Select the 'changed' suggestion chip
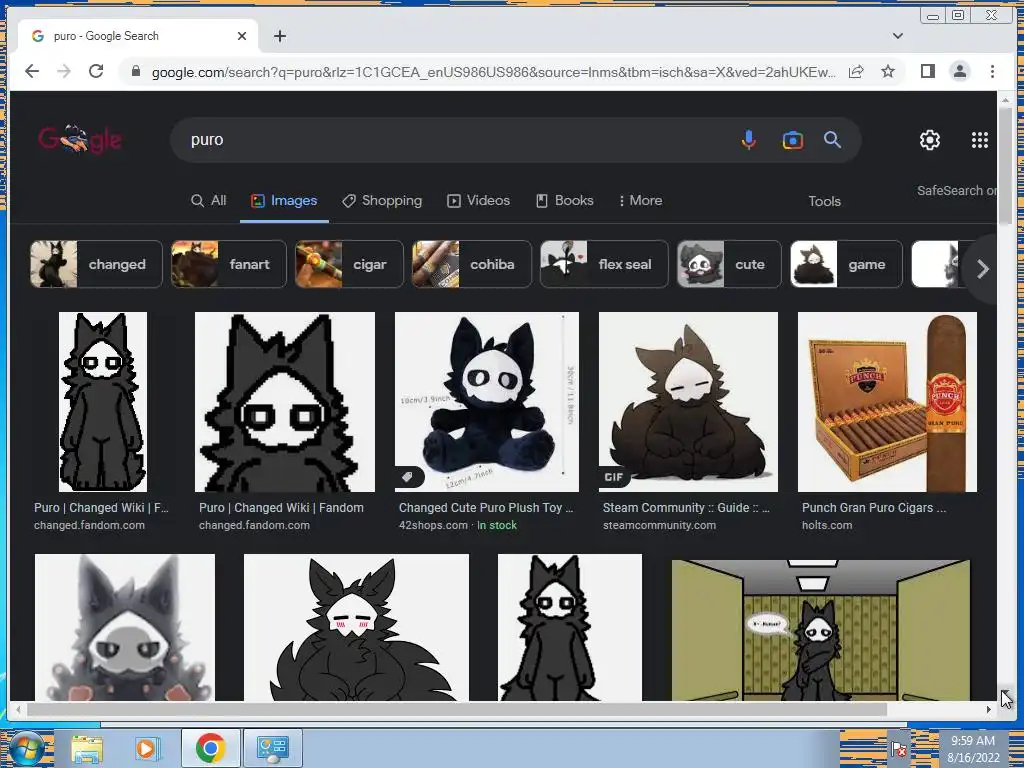This screenshot has width=1024, height=768. (96, 264)
